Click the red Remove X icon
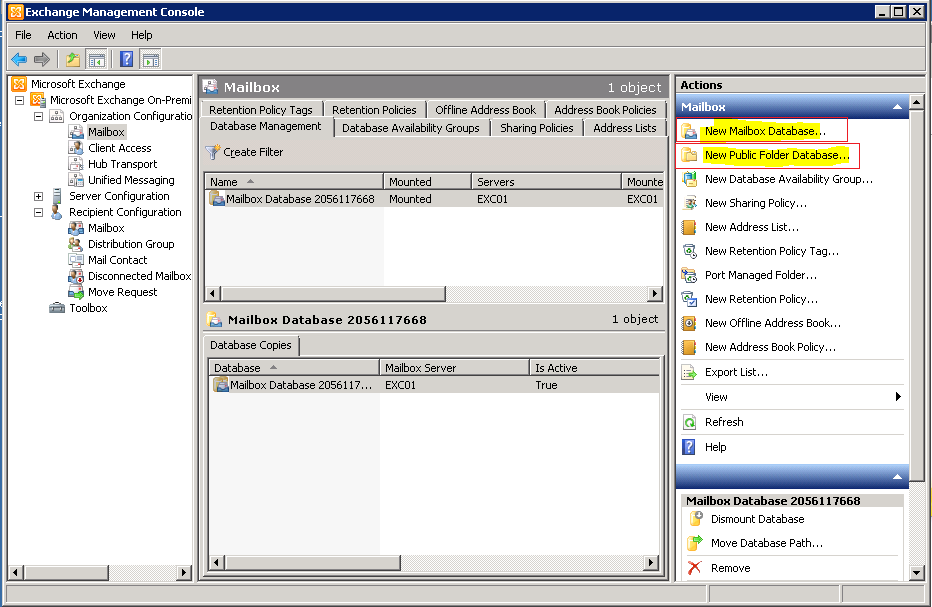The image size is (932, 607). (694, 568)
